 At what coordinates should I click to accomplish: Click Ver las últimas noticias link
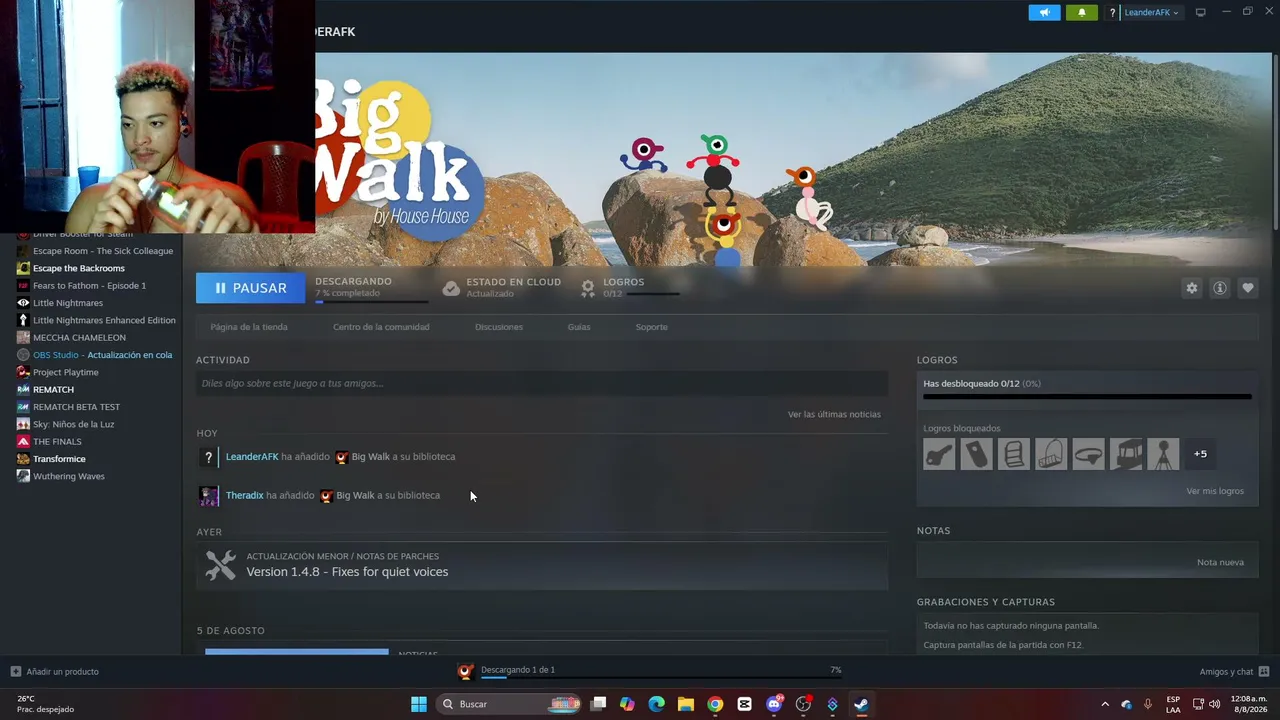pyautogui.click(x=834, y=414)
